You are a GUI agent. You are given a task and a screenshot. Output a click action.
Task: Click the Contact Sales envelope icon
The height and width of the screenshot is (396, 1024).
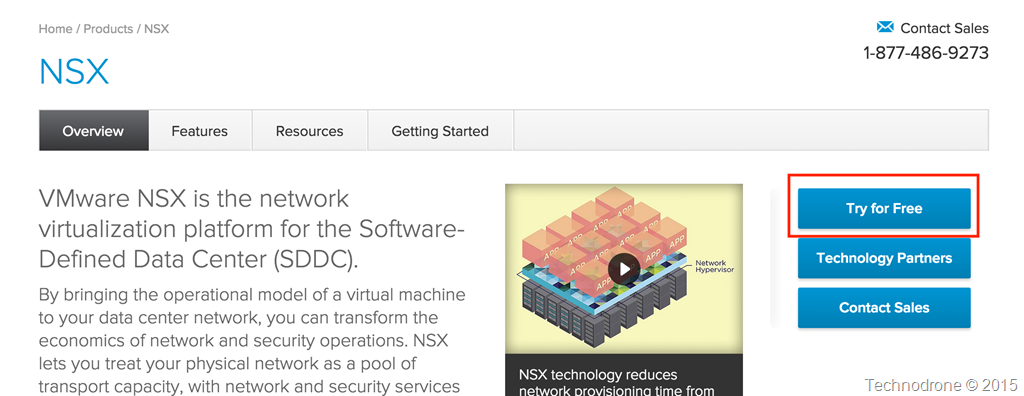coord(885,27)
